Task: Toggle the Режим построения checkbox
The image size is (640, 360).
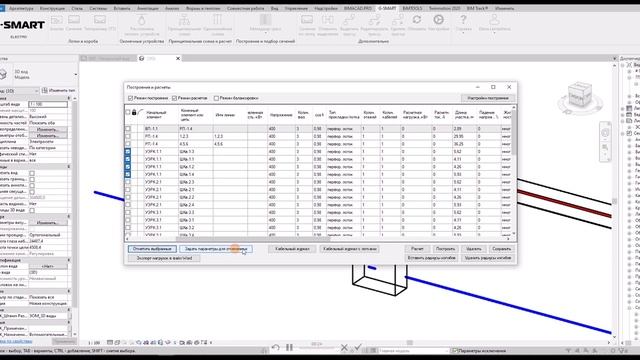Action: [131, 98]
